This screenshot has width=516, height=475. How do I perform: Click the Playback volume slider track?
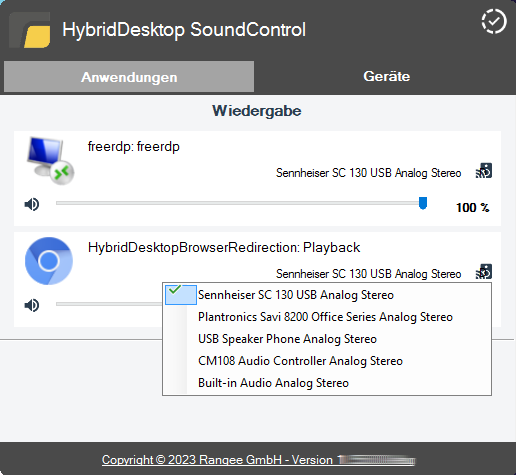(109, 304)
